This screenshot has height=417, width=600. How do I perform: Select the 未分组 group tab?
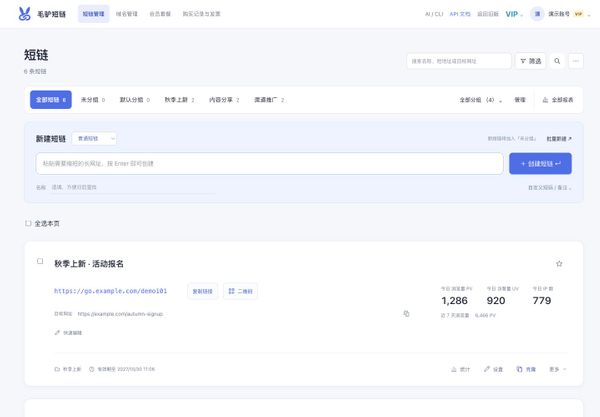click(93, 99)
